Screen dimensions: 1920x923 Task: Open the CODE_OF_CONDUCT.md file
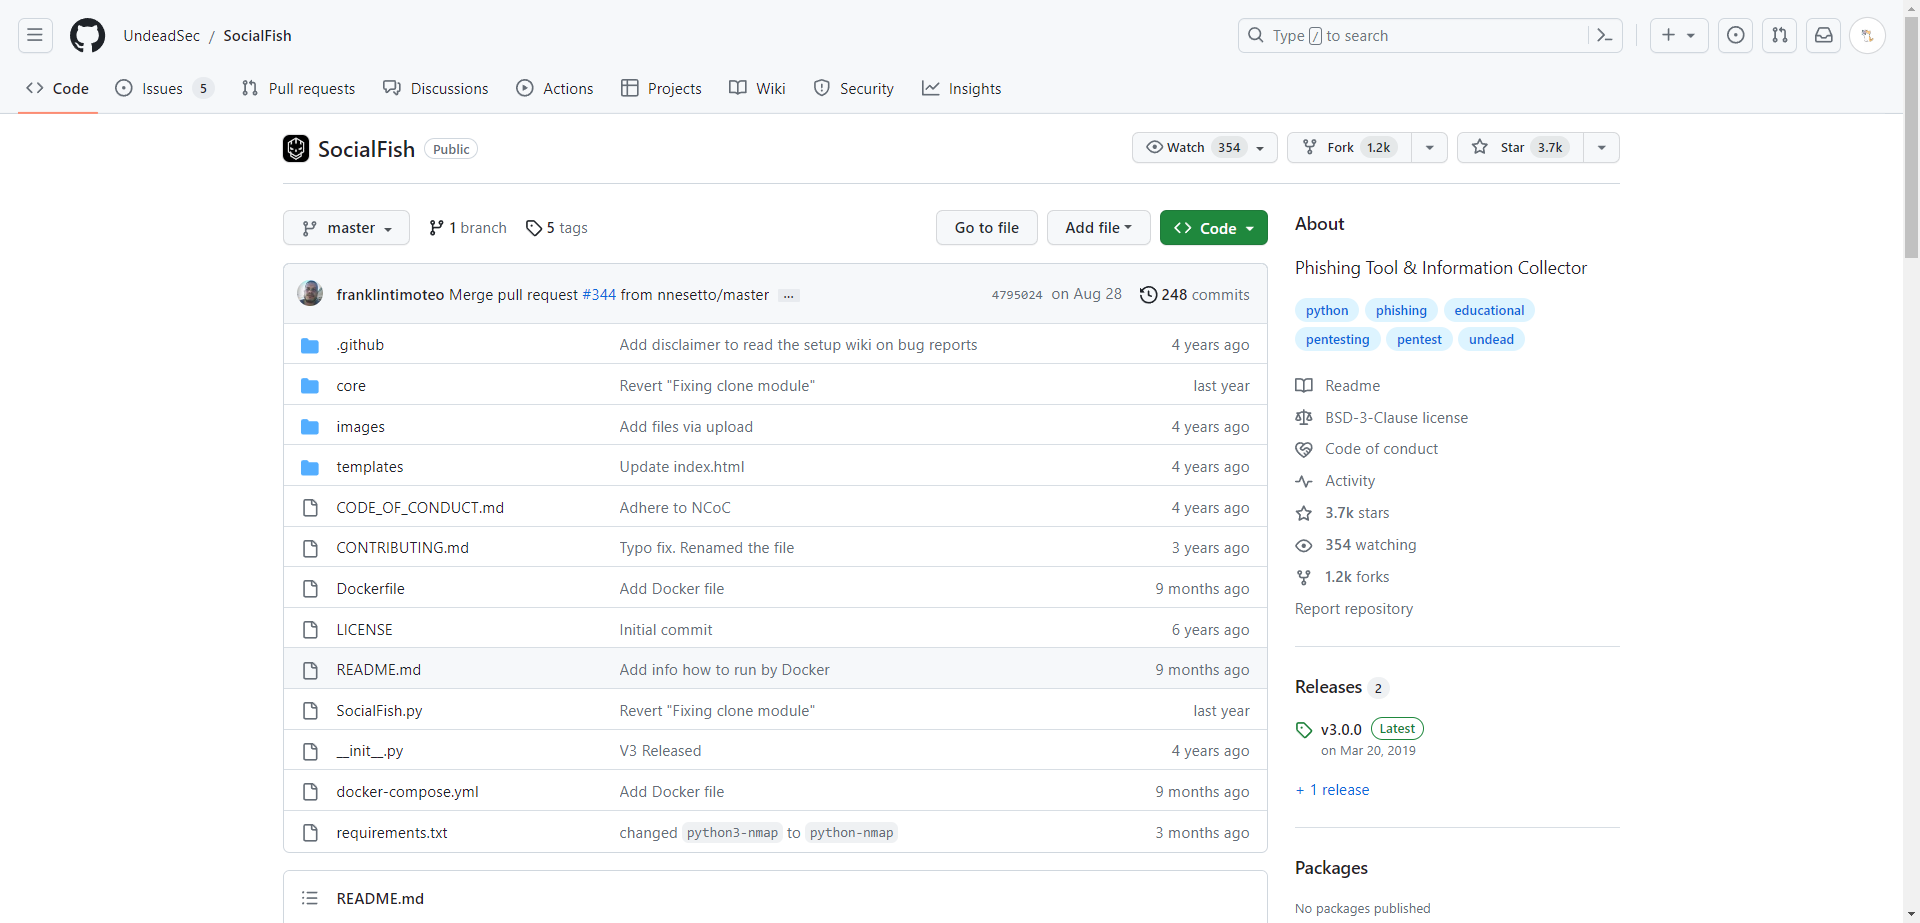[x=420, y=508]
